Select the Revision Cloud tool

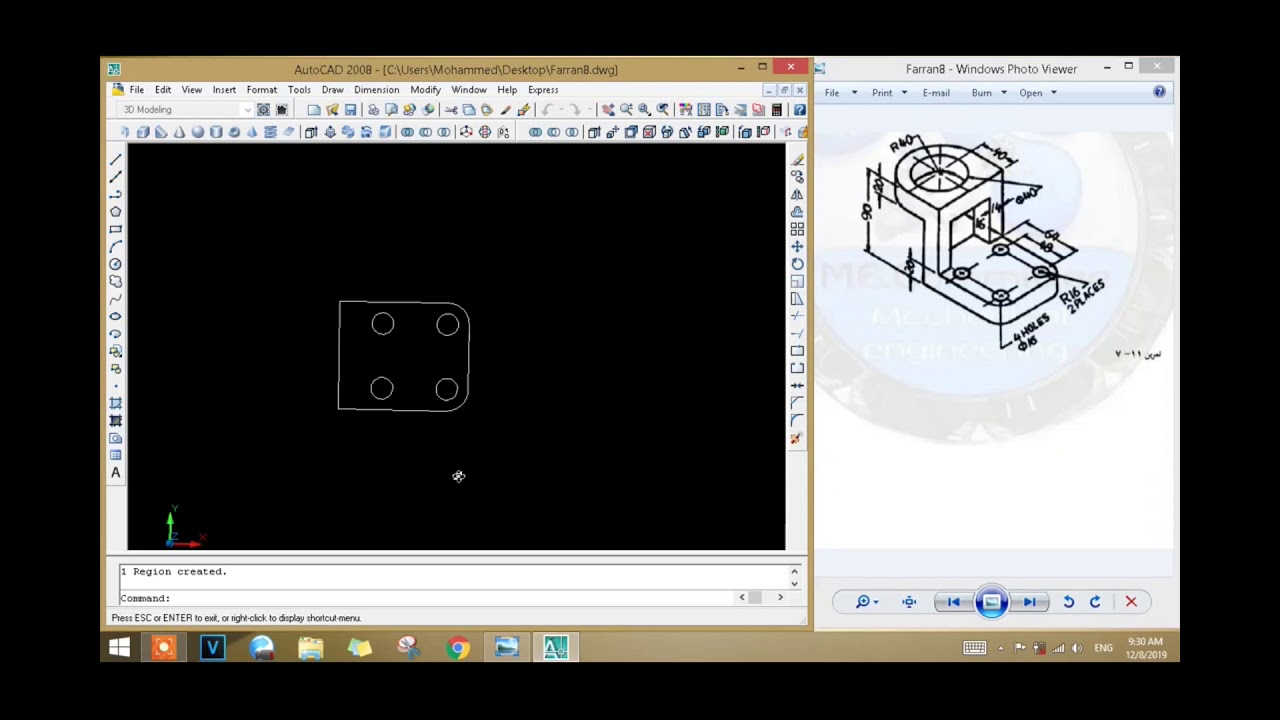point(115,282)
